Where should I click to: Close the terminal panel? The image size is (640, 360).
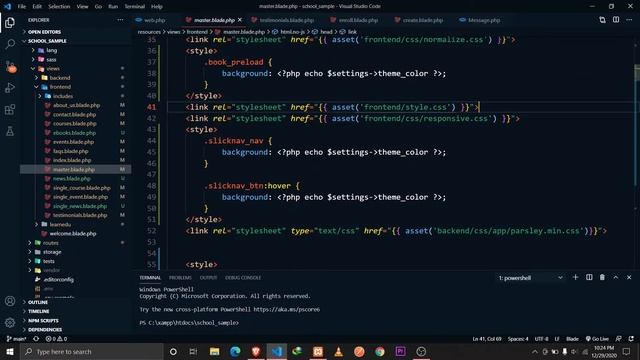(629, 278)
